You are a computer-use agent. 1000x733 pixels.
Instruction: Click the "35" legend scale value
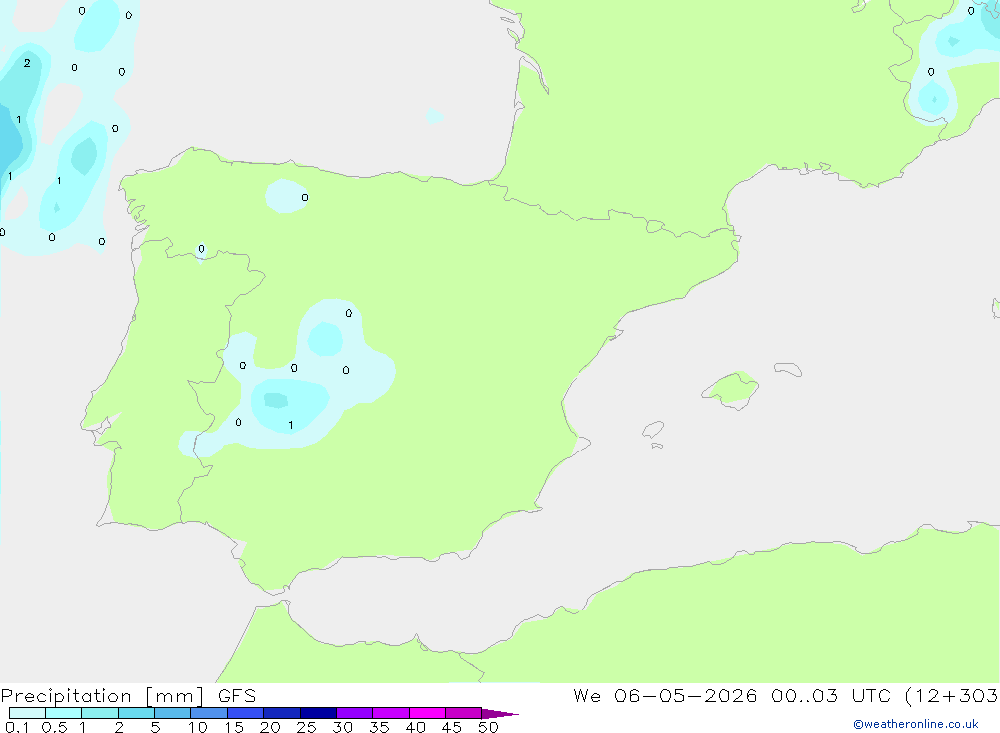[379, 727]
